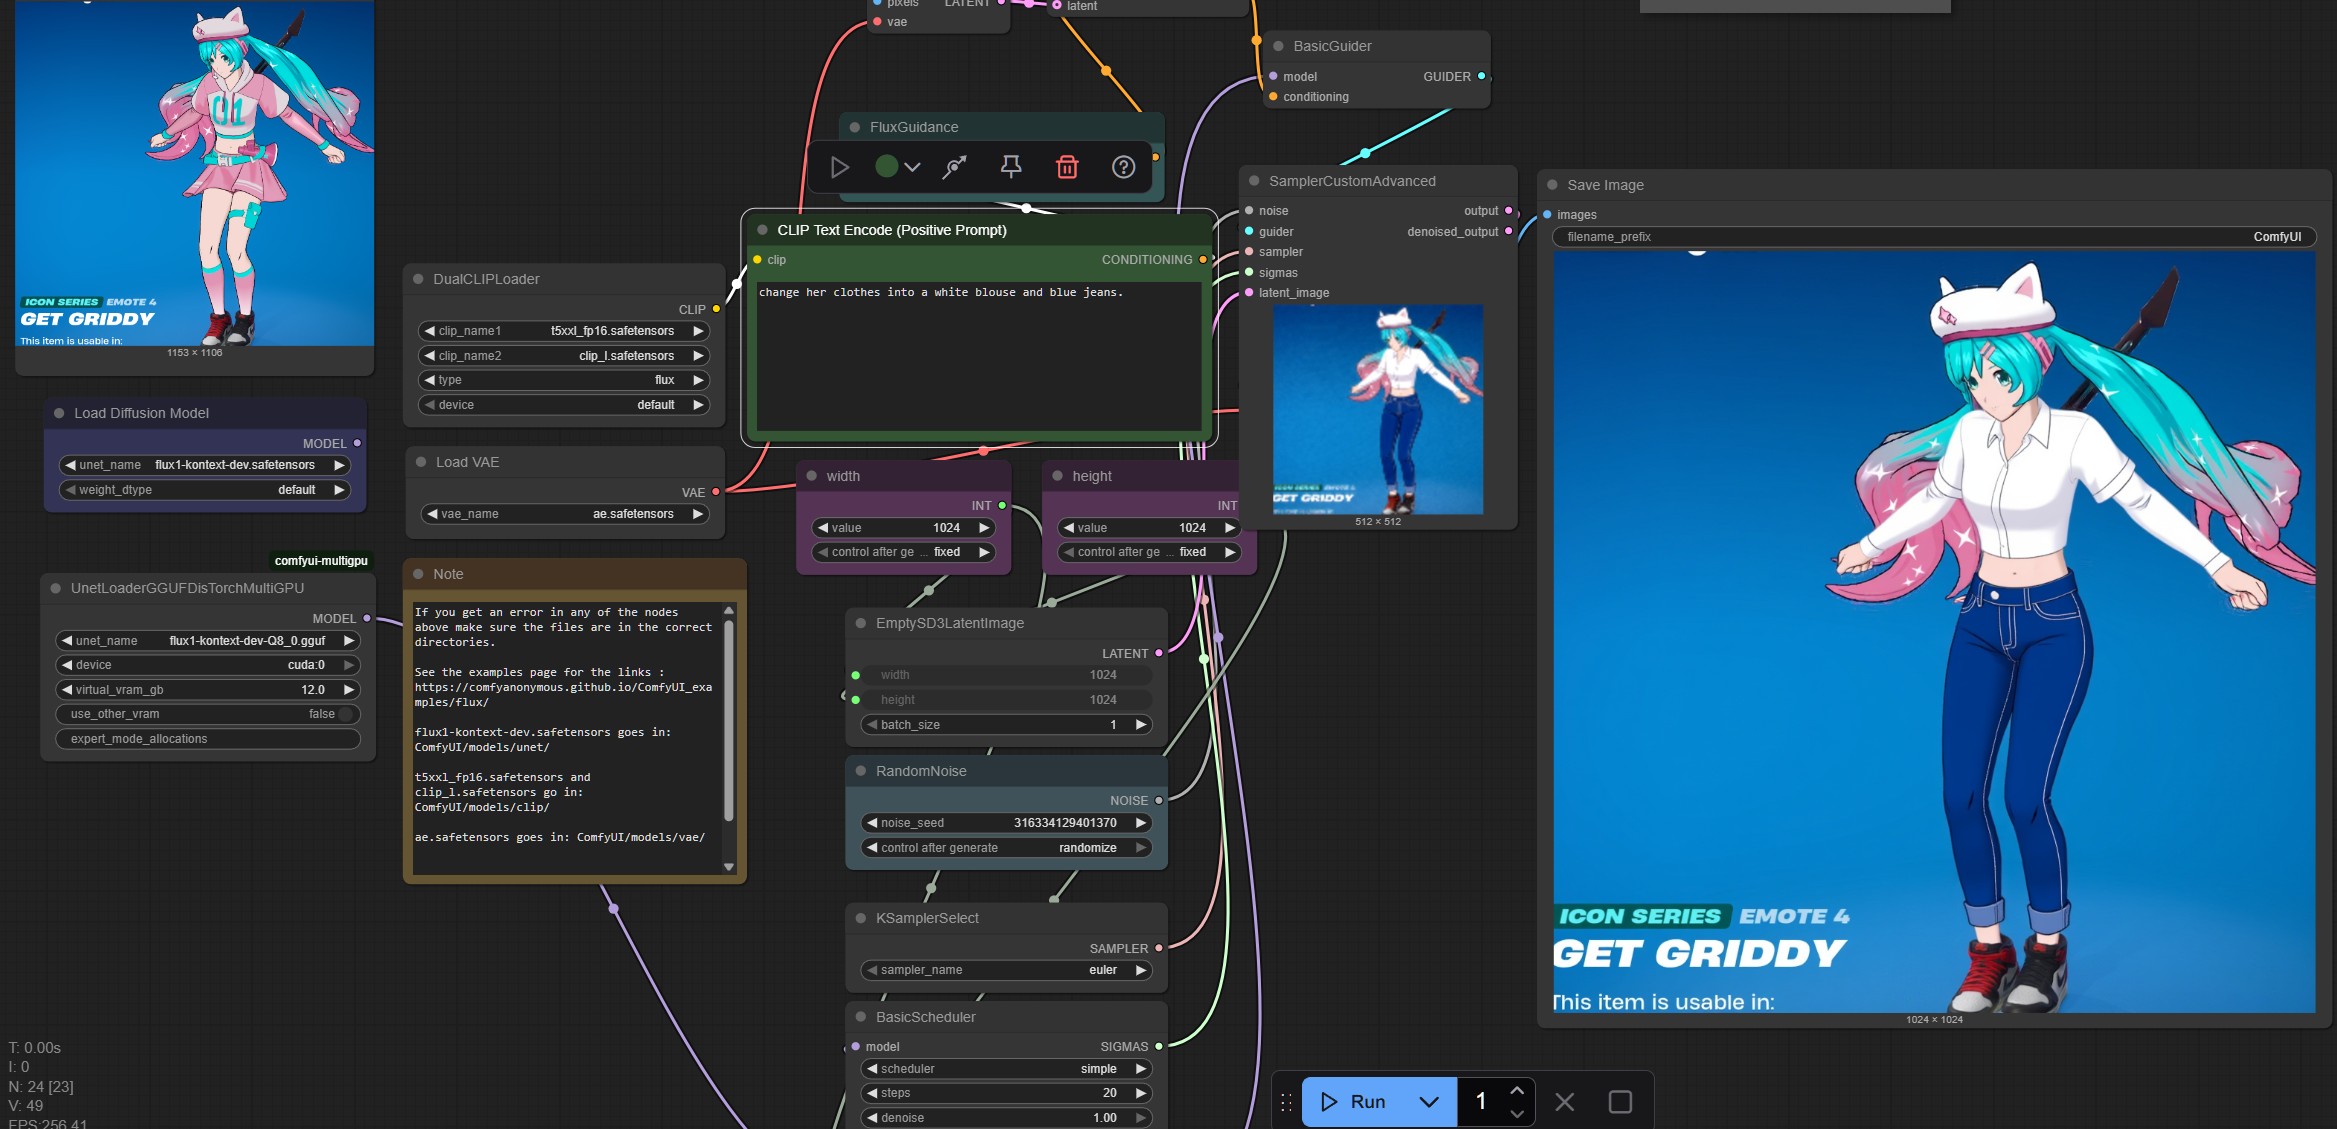The image size is (2337, 1129).
Task: Open control after generate randomize combo
Action: click(x=1006, y=848)
